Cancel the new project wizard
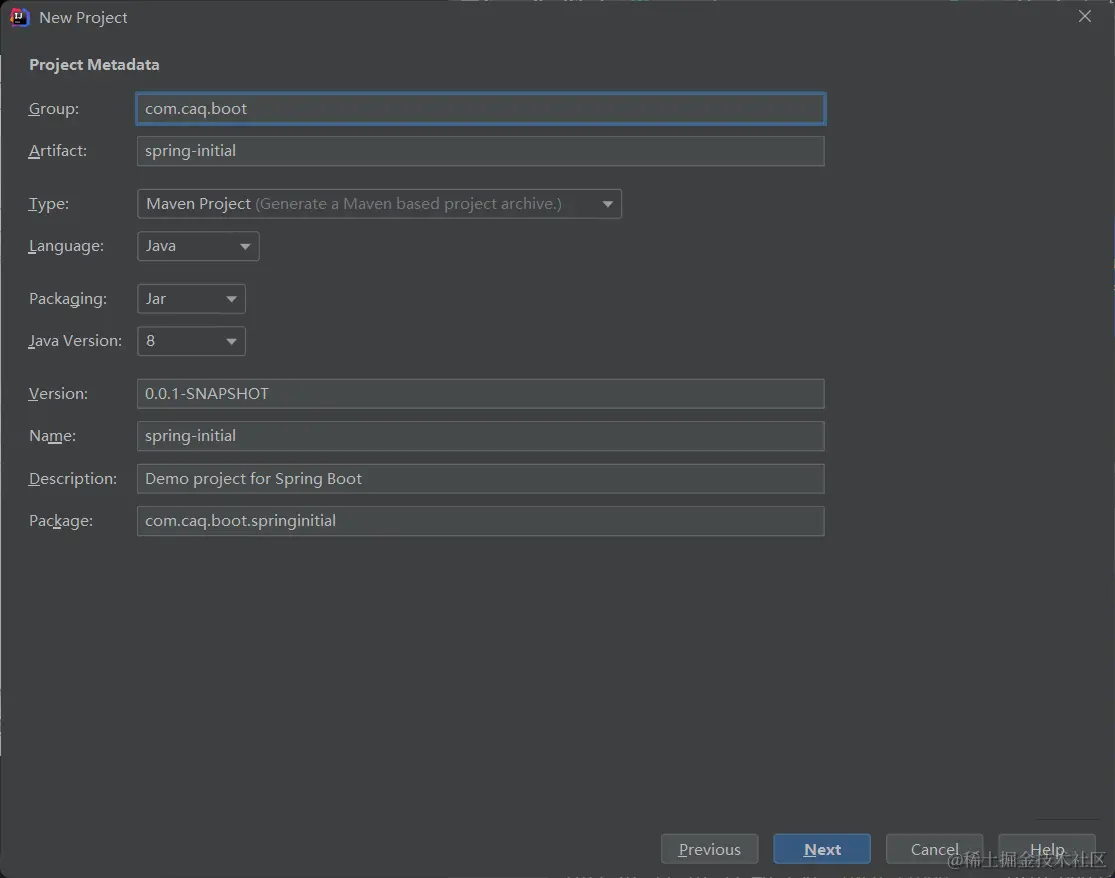The image size is (1115, 878). pos(934,849)
